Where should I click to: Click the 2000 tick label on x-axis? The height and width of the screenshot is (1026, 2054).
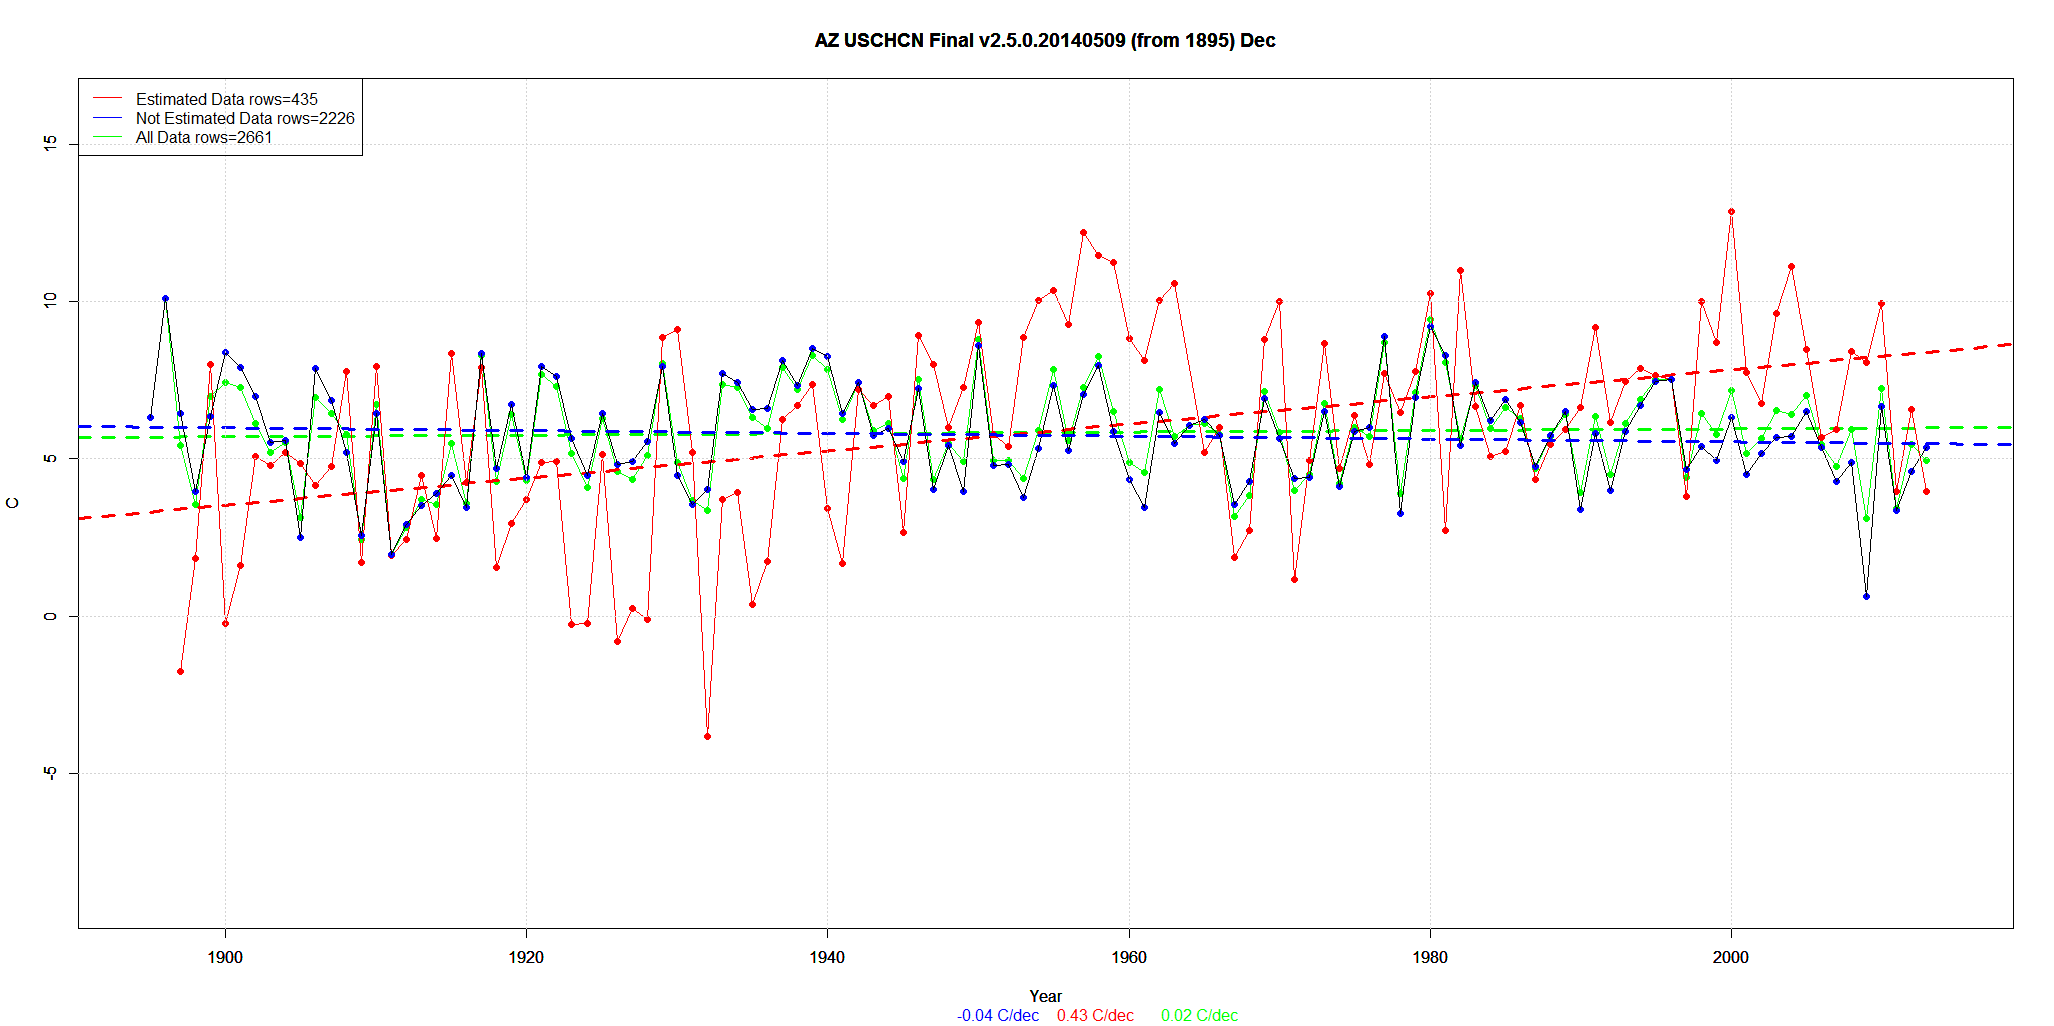[1731, 957]
